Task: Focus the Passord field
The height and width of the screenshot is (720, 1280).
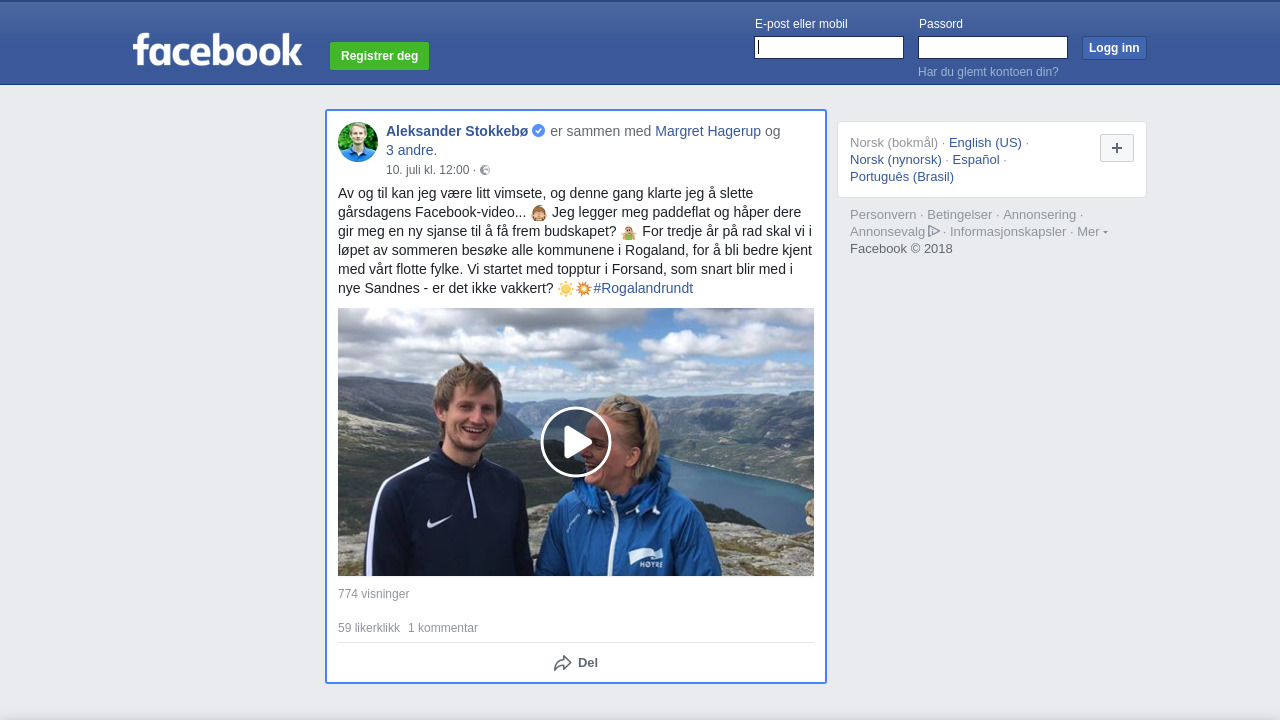Action: (993, 48)
